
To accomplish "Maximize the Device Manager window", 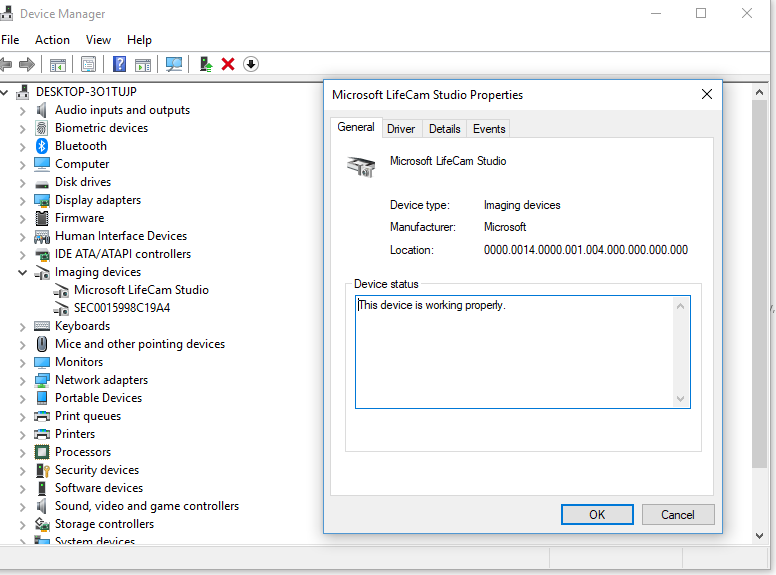I will pos(701,13).
